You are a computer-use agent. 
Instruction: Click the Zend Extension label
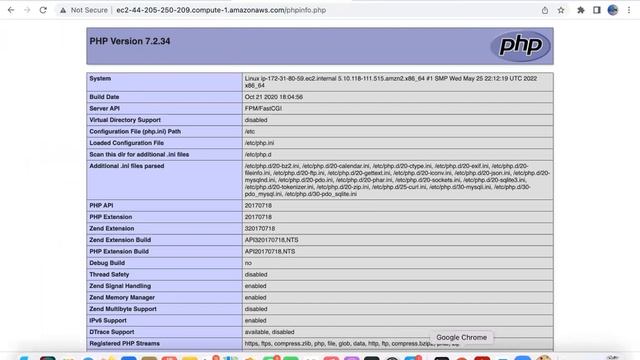(111, 228)
